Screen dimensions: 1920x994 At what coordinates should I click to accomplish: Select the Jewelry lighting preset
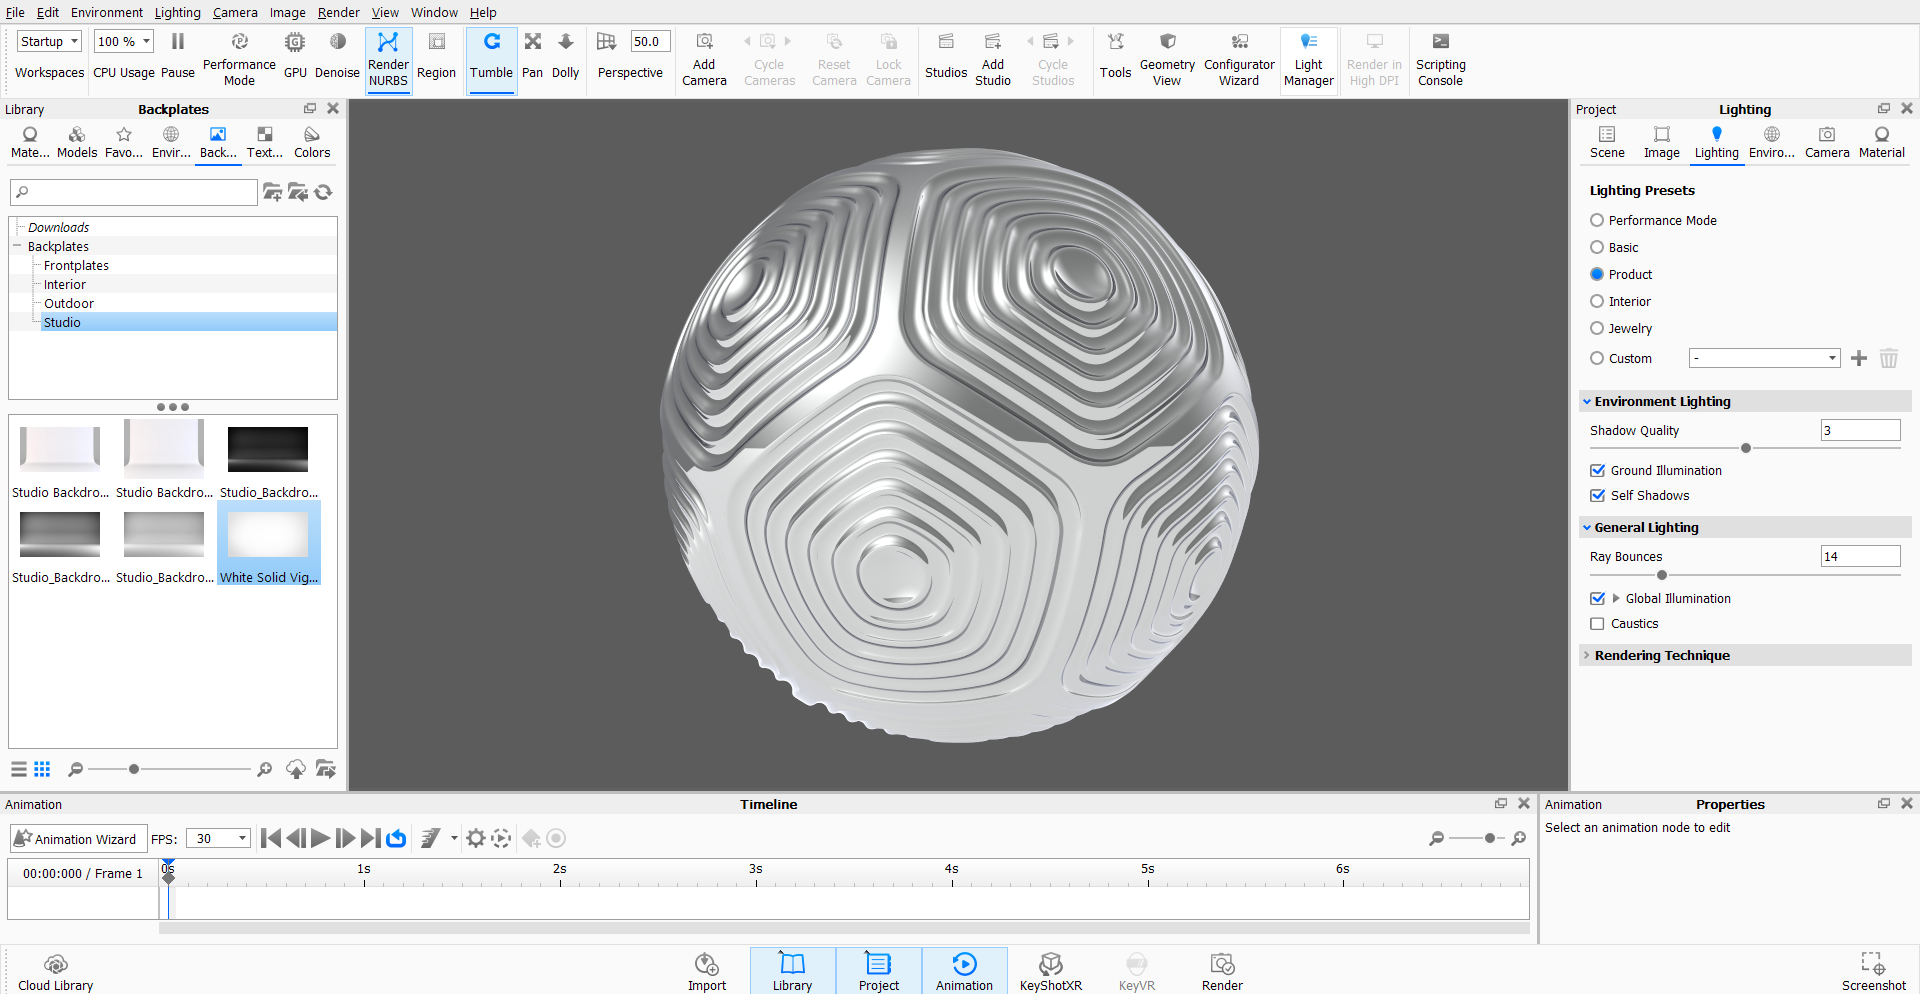[1597, 329]
